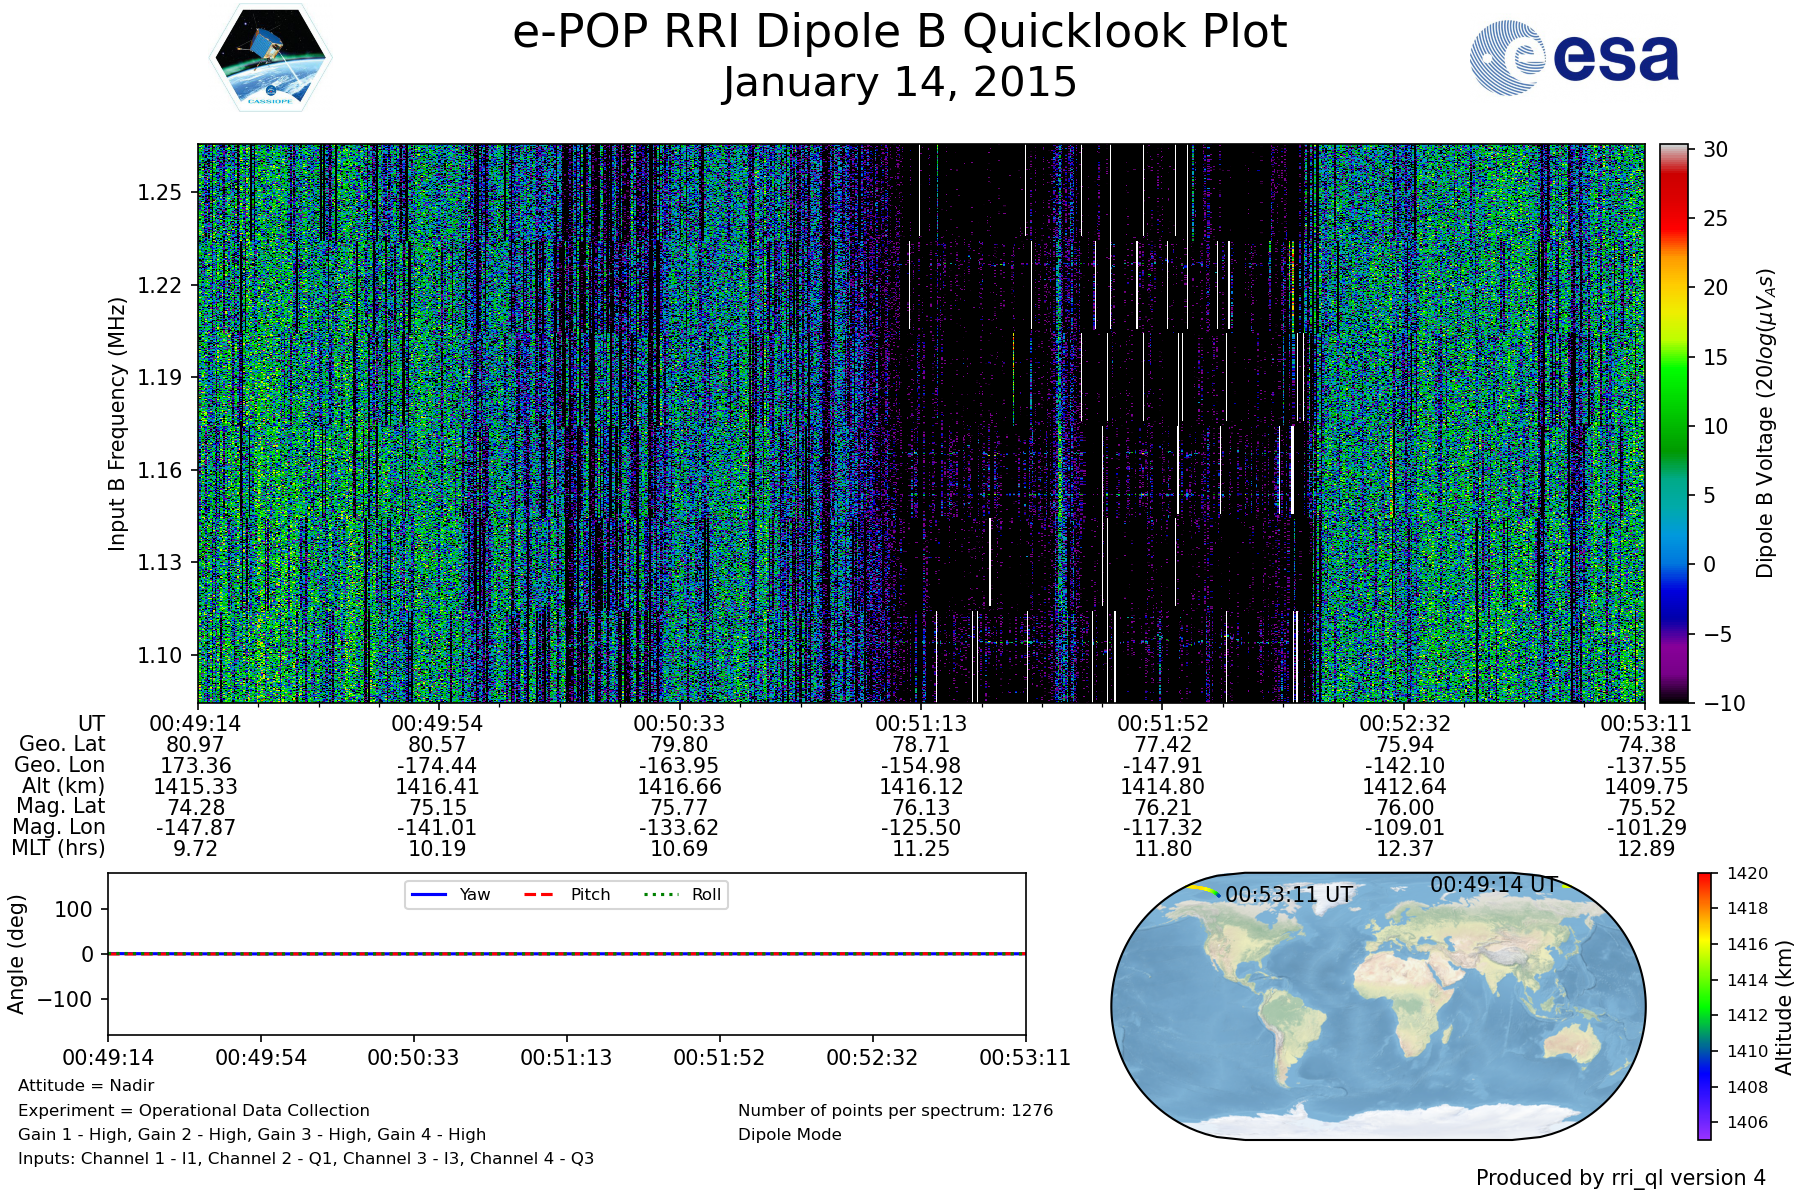Click the Yaw legend entry
Screen dimensions: 1800x1200
(450, 894)
